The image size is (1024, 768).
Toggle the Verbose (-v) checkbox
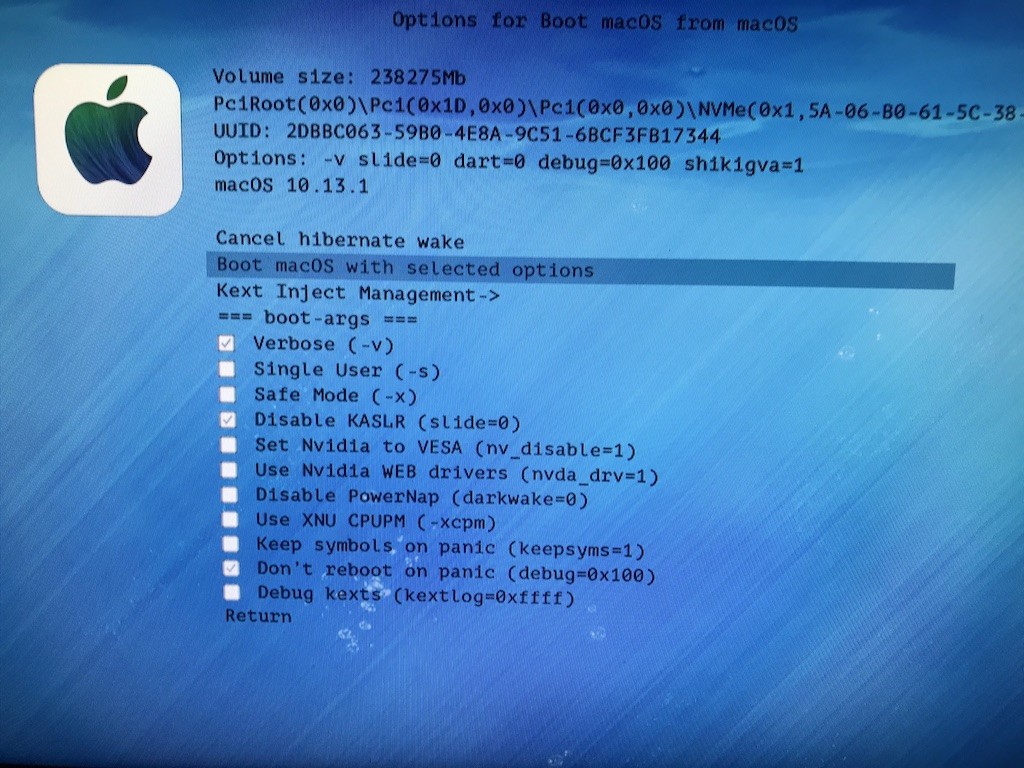tap(227, 343)
